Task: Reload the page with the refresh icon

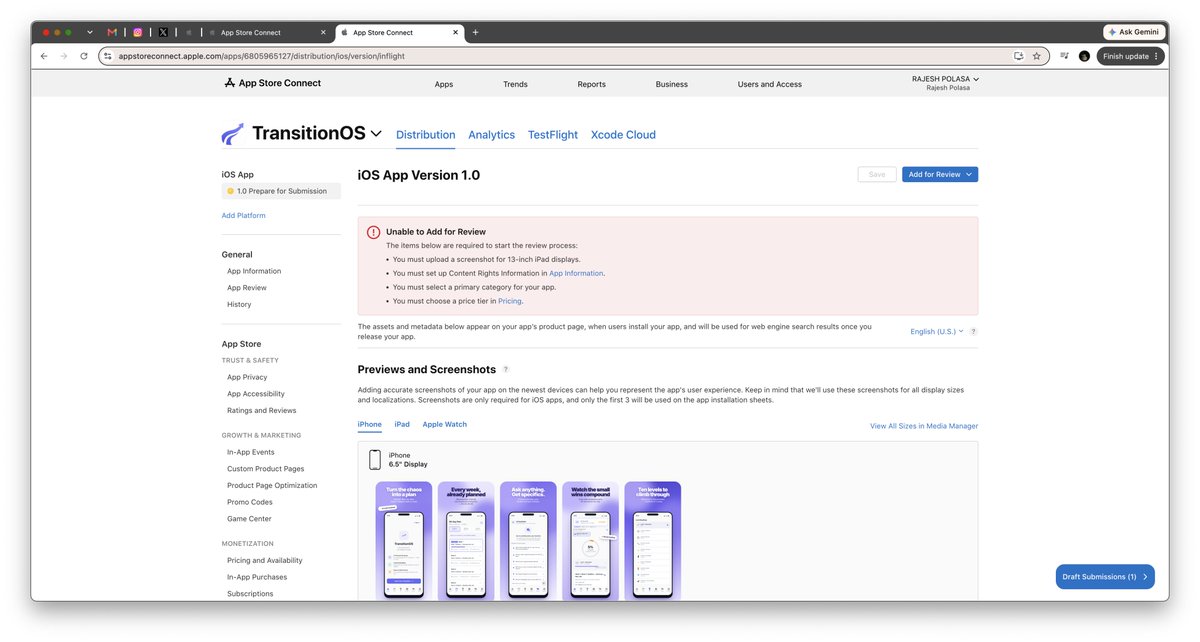Action: [84, 56]
